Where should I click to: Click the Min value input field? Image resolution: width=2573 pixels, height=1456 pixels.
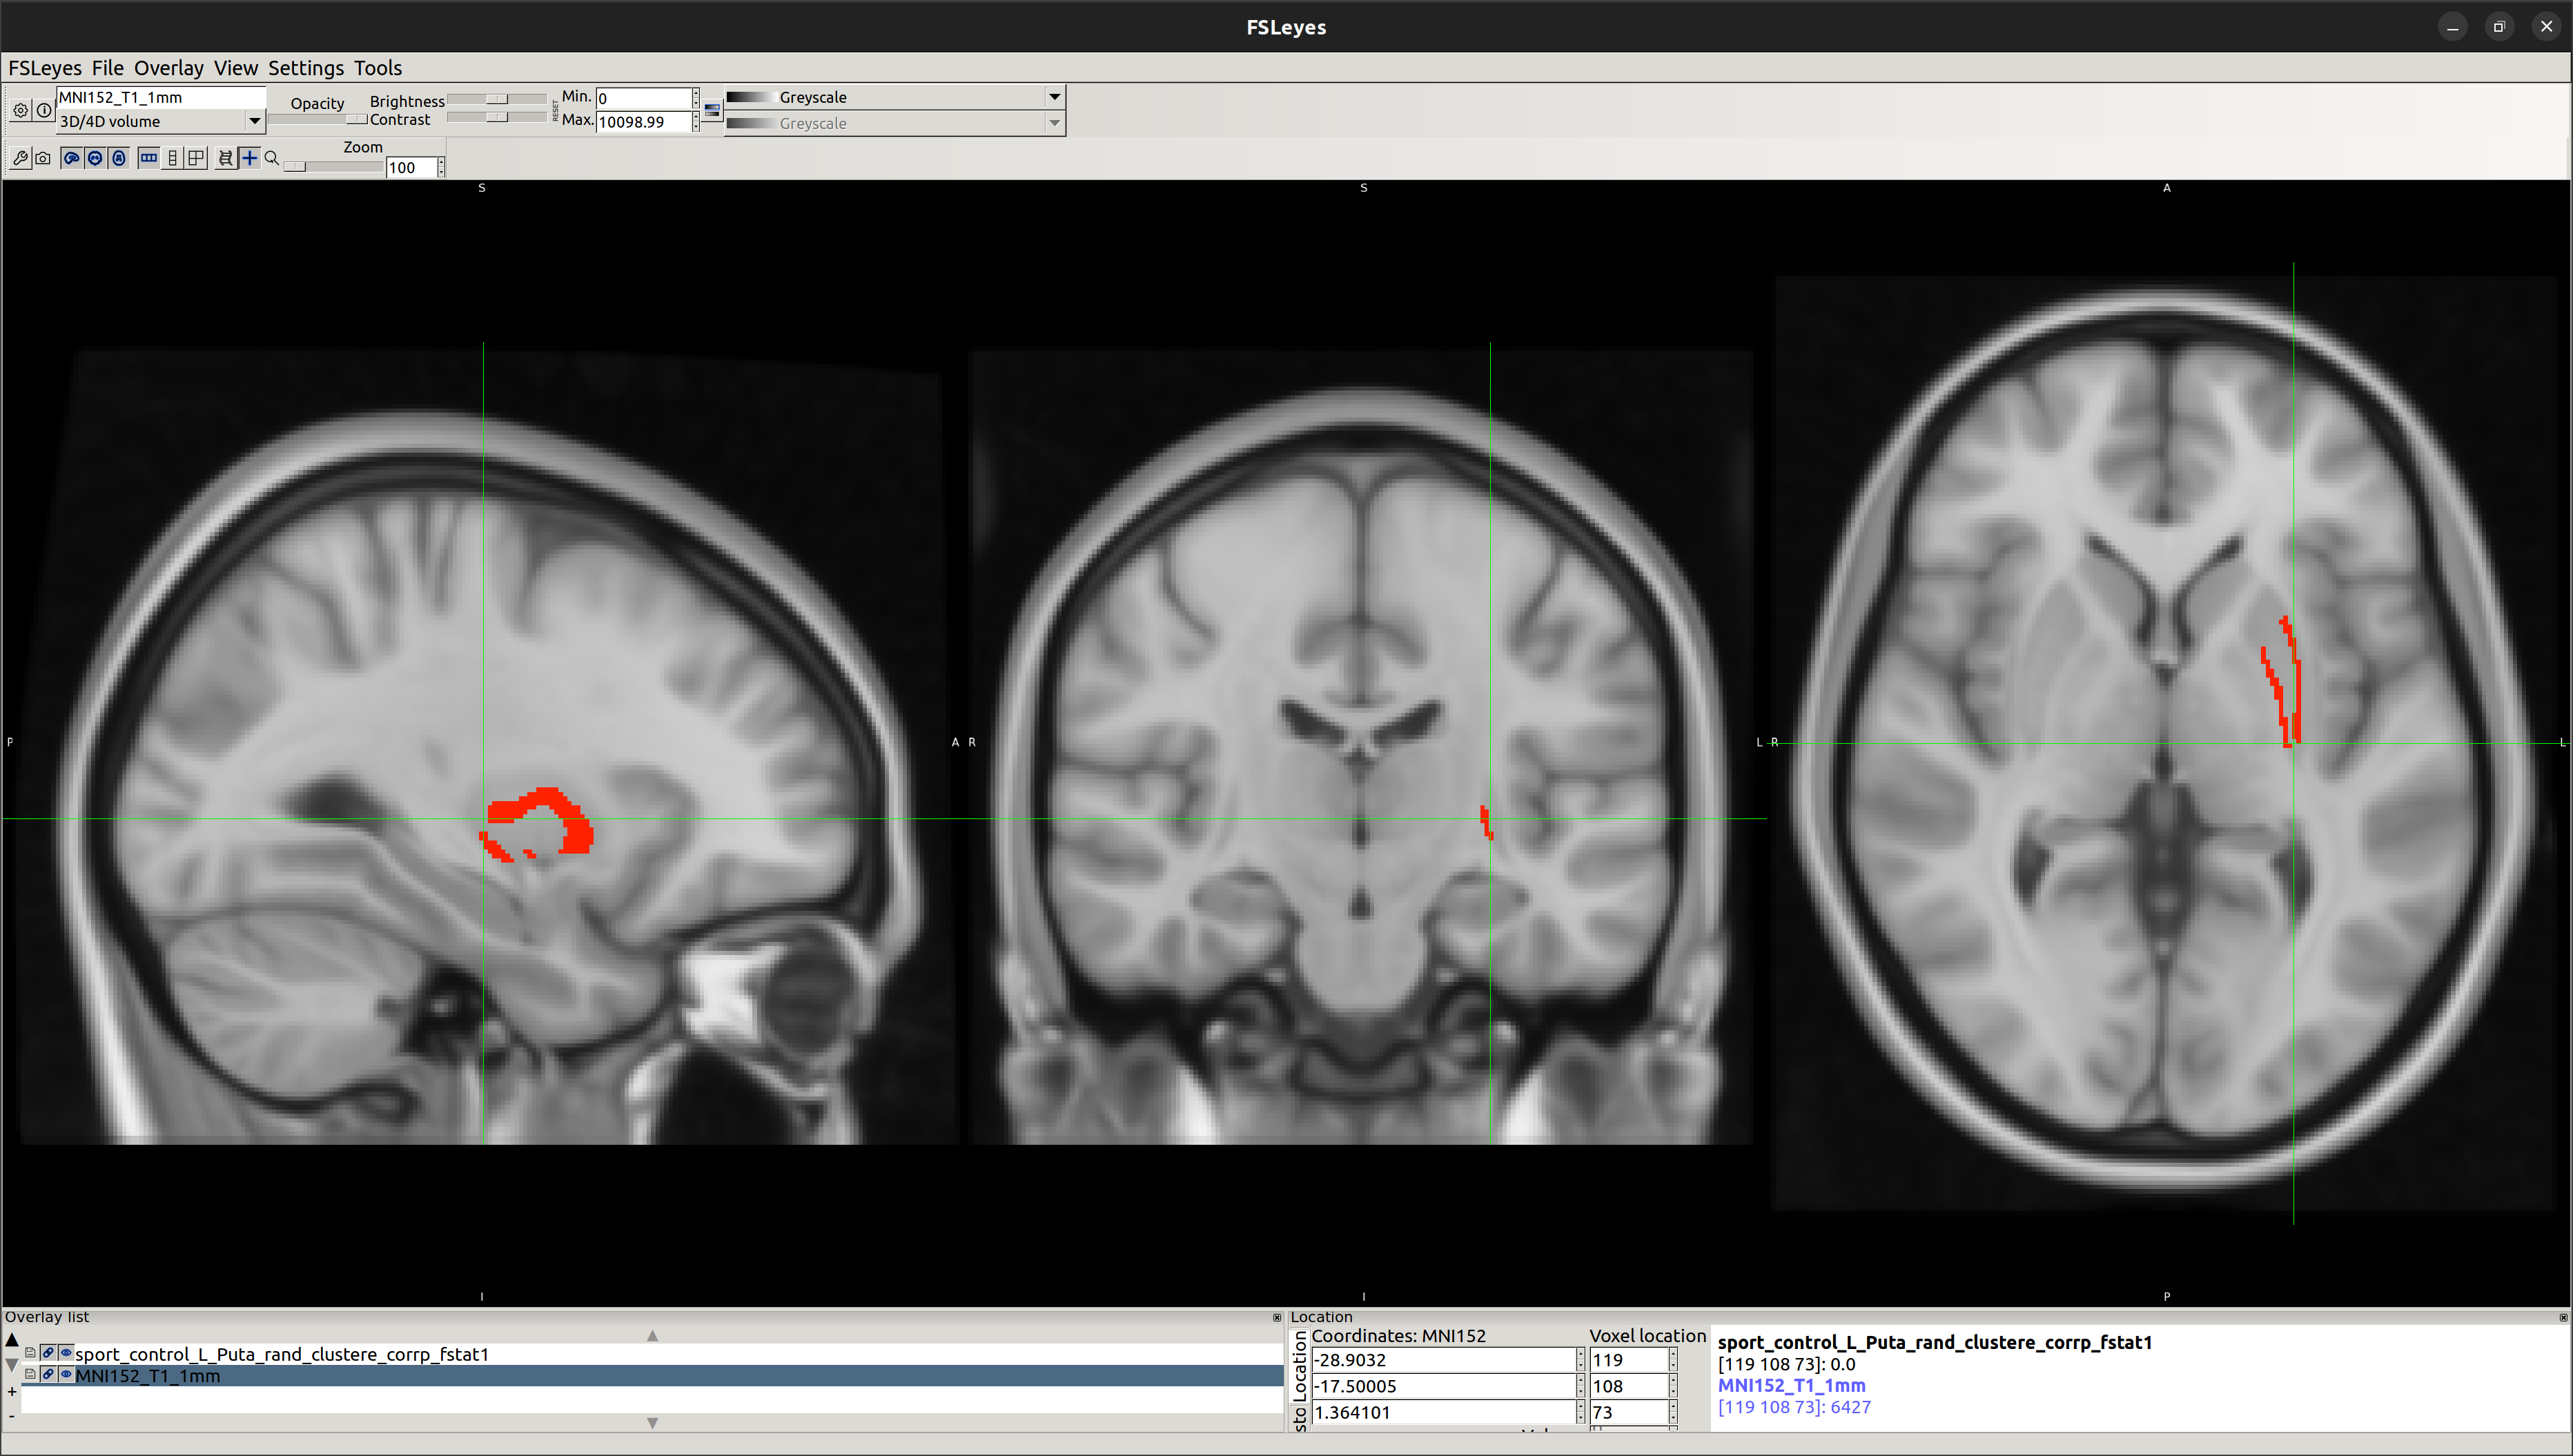[x=643, y=98]
